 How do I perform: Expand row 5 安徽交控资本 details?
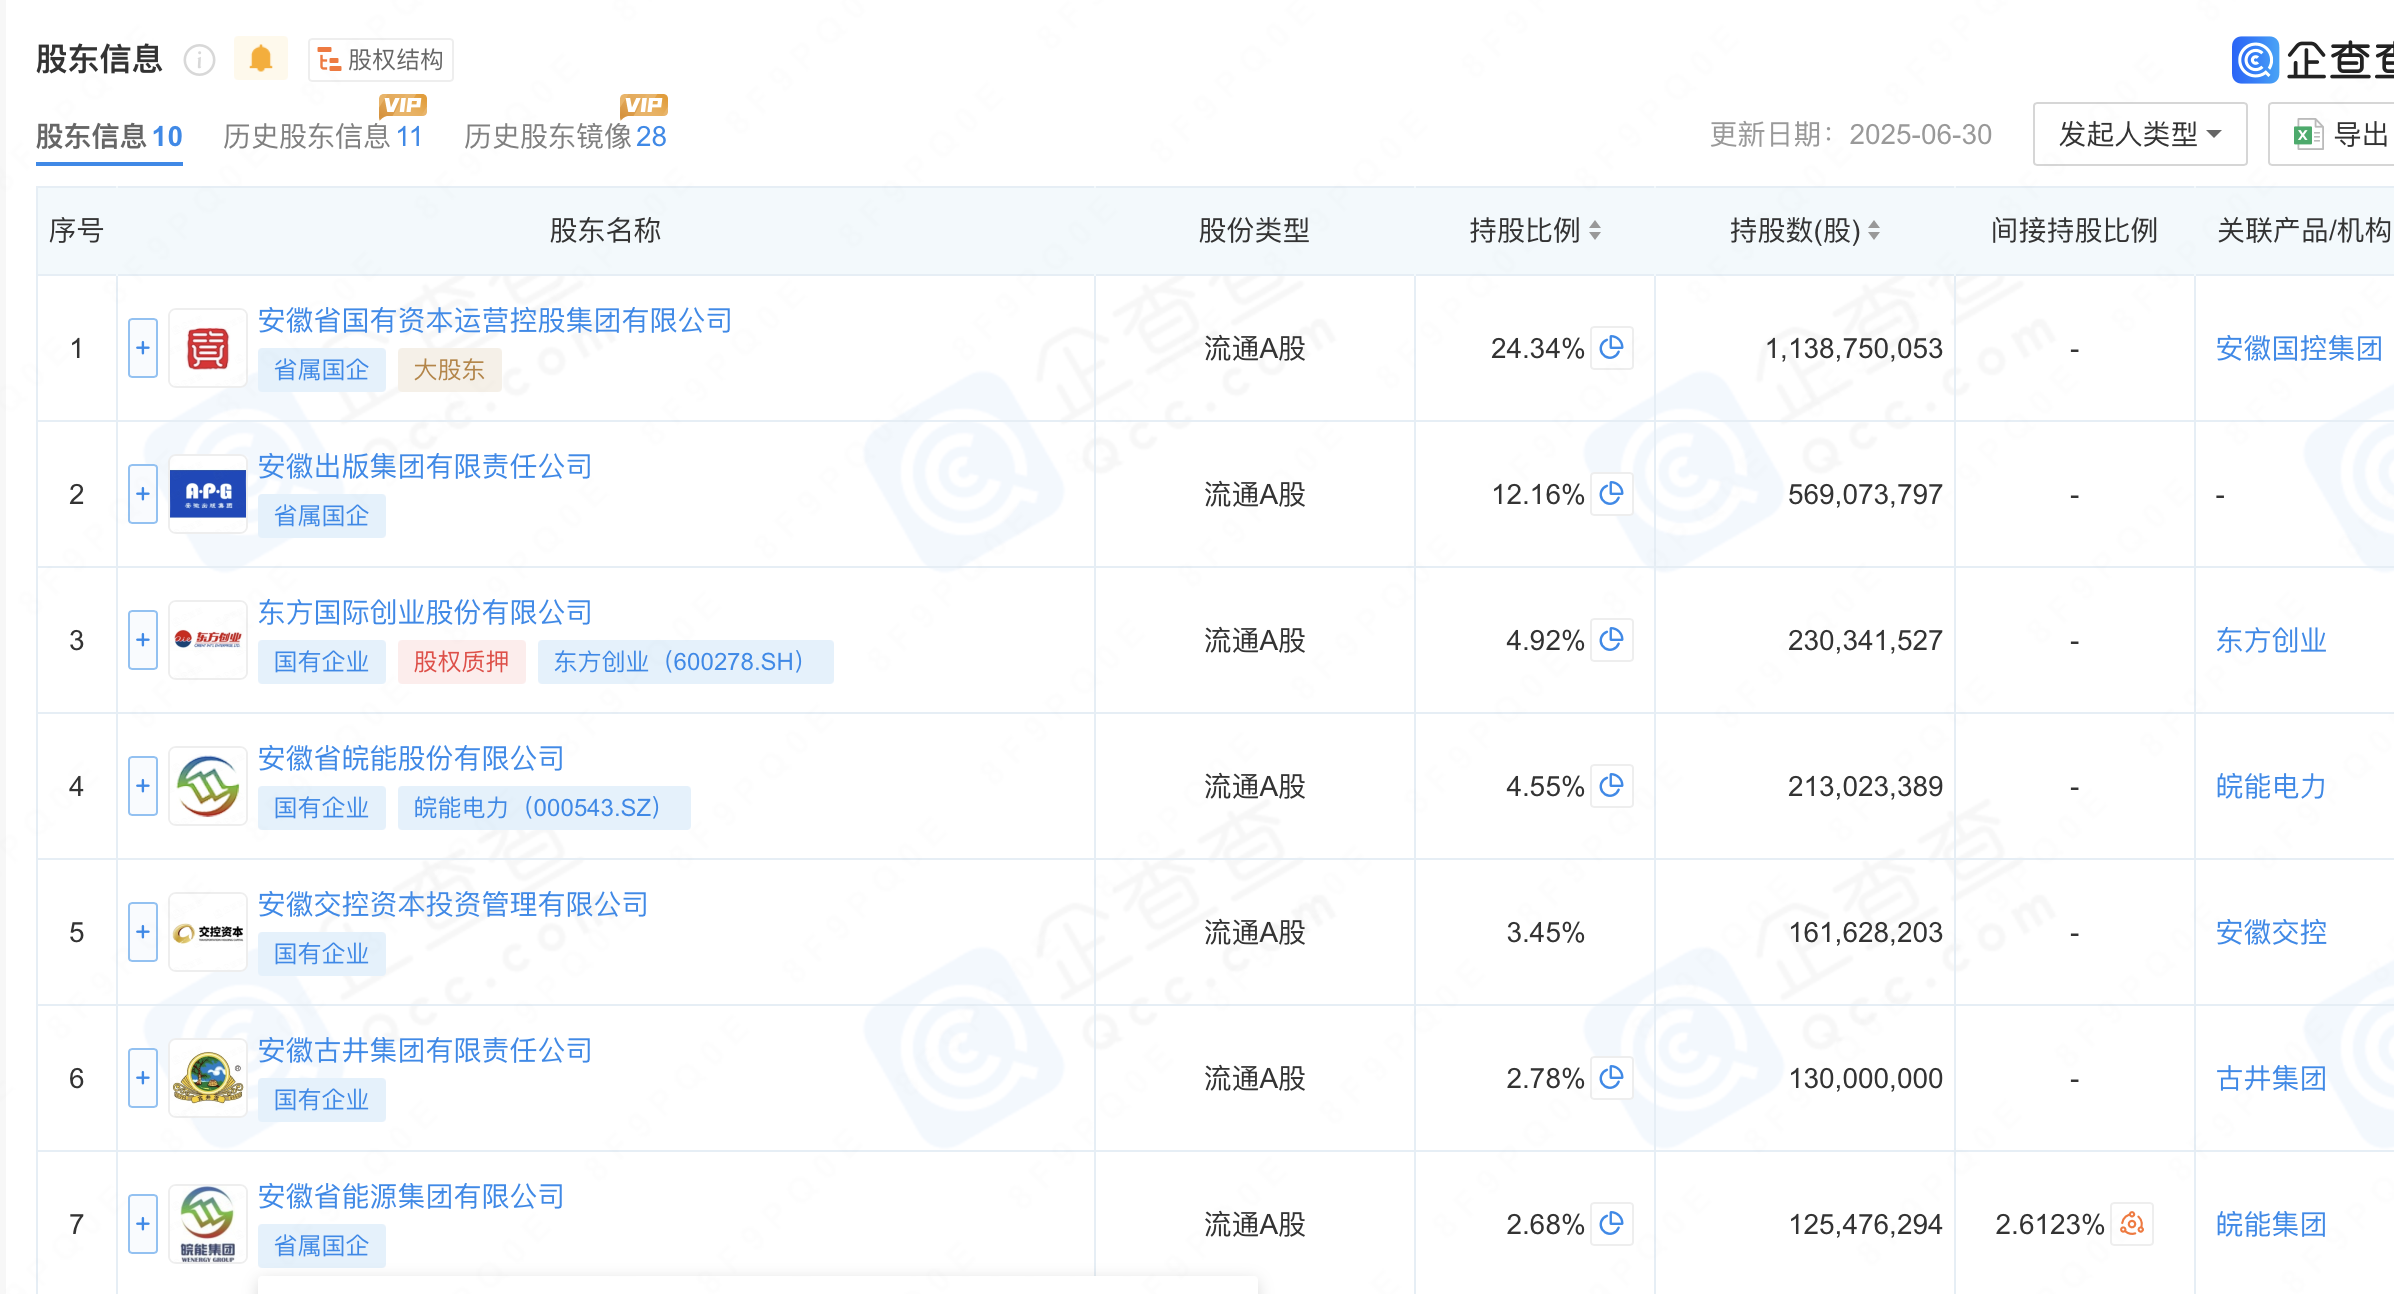[143, 932]
